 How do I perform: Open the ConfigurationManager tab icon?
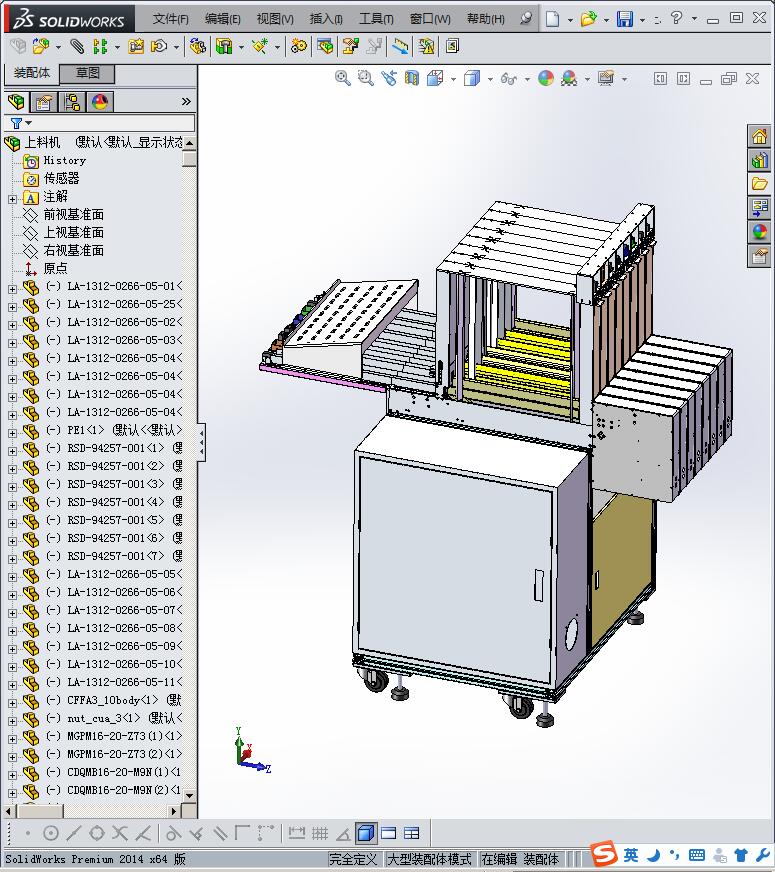click(x=72, y=102)
